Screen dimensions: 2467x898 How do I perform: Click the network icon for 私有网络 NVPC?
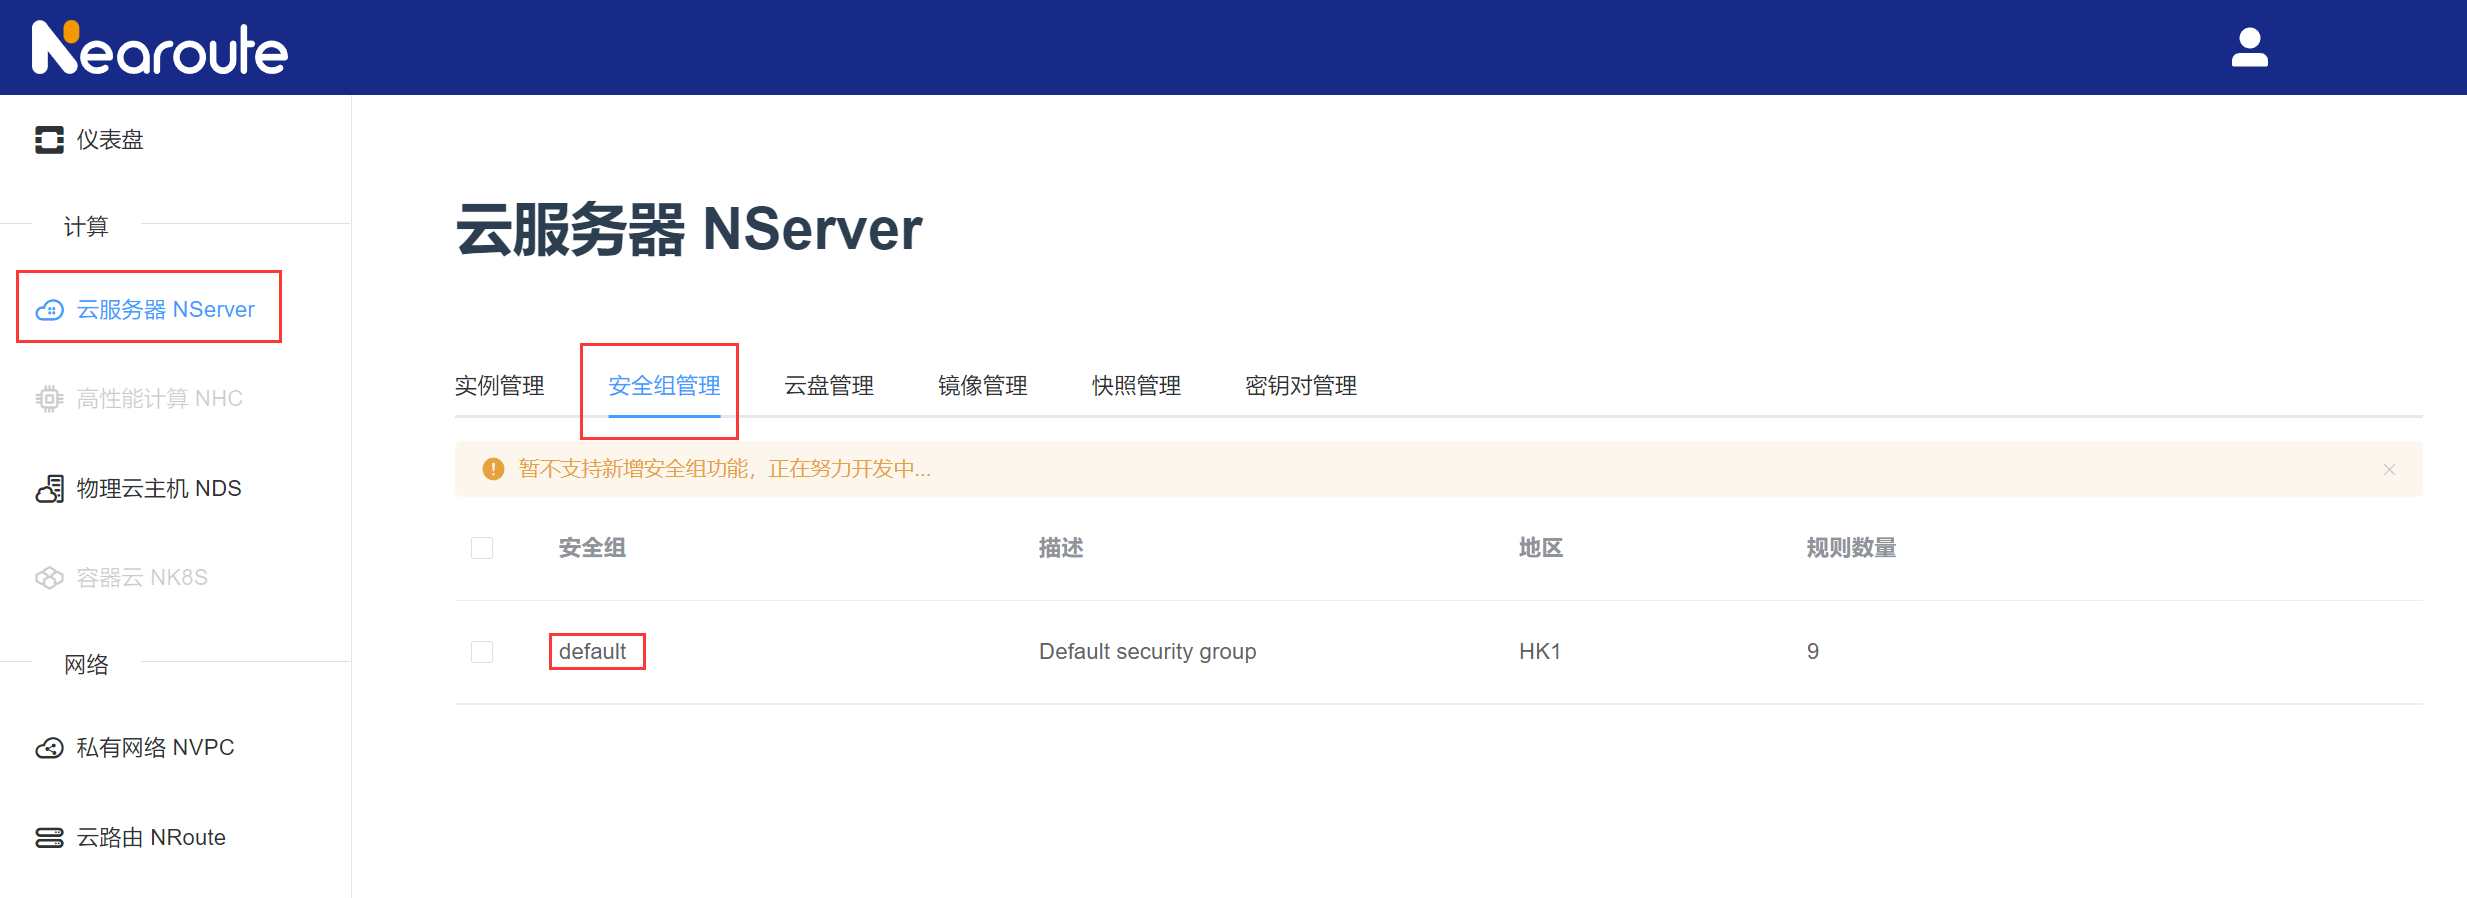pos(49,748)
